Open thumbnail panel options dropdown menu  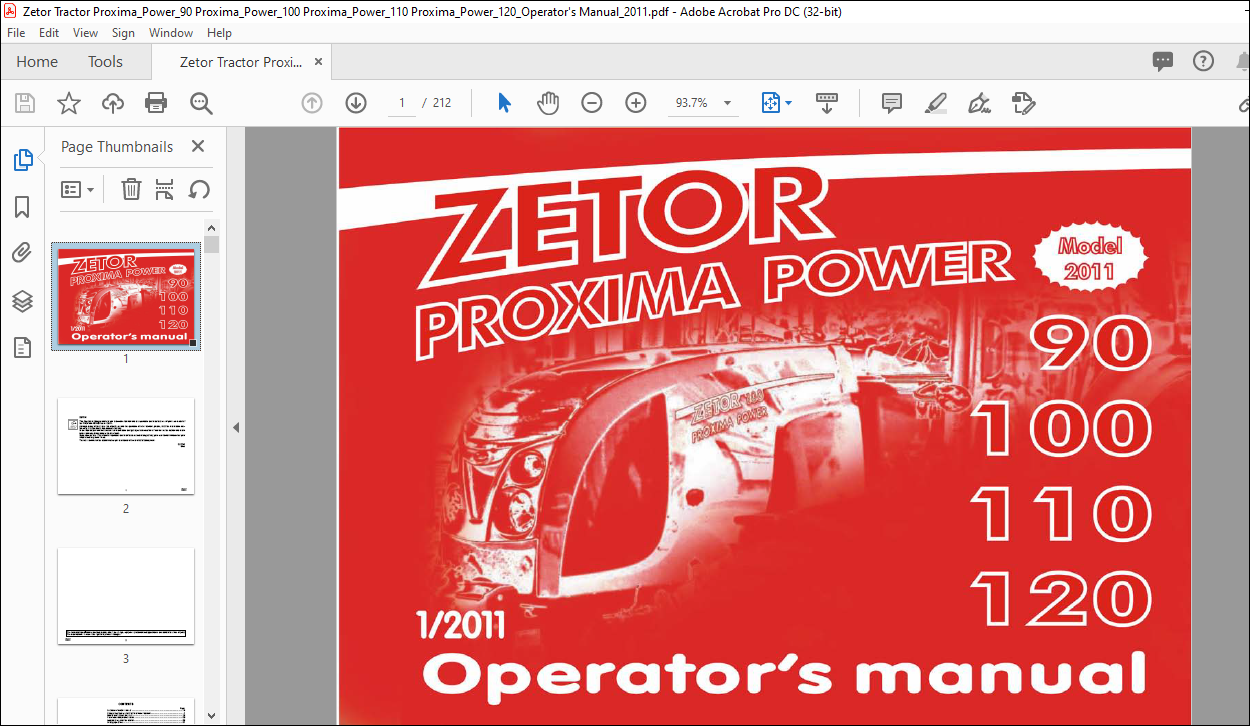78,189
